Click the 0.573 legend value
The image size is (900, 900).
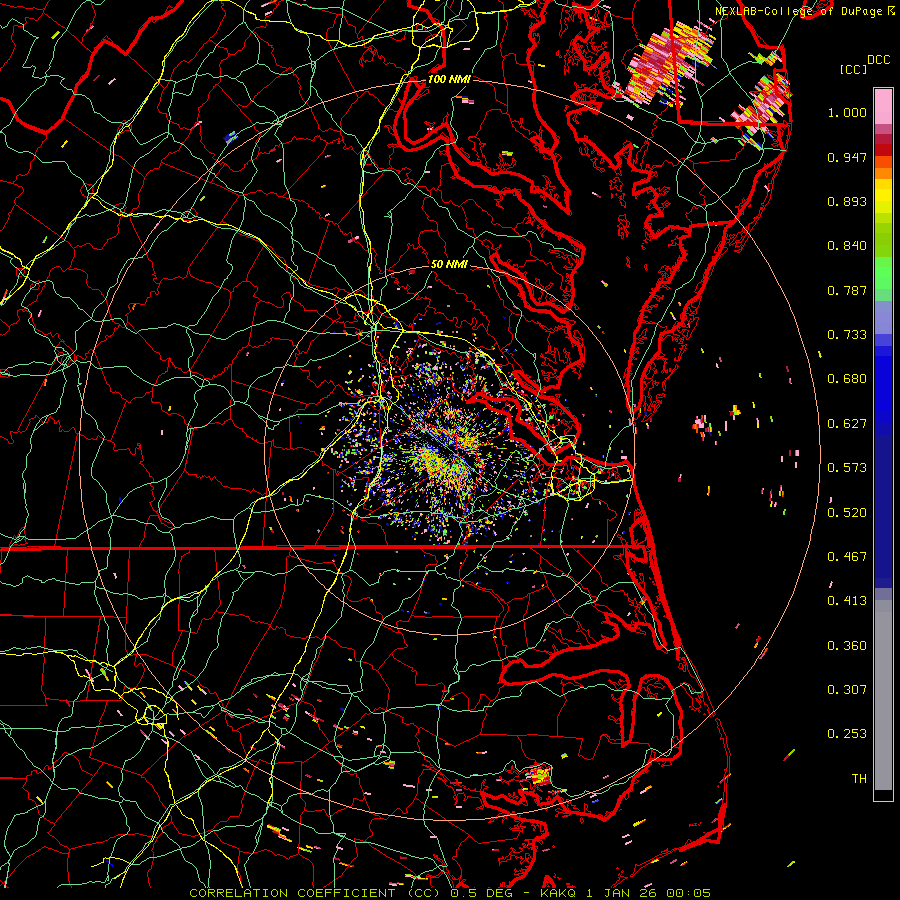(847, 468)
